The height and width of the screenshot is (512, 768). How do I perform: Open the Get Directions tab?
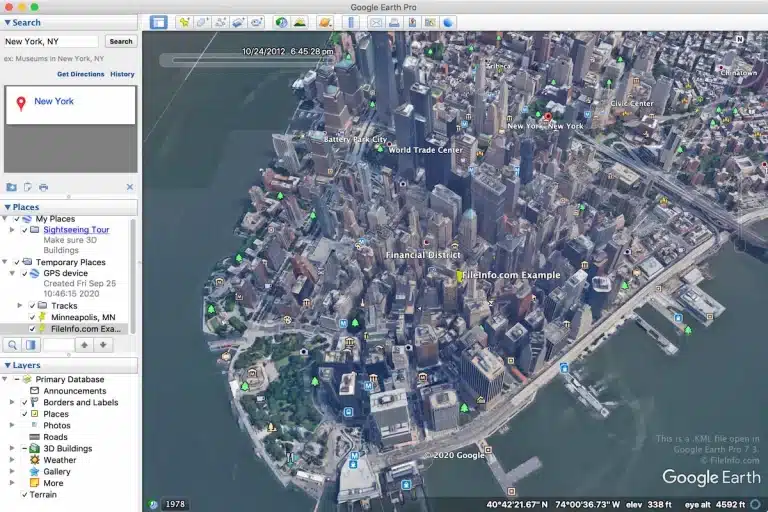(x=80, y=74)
